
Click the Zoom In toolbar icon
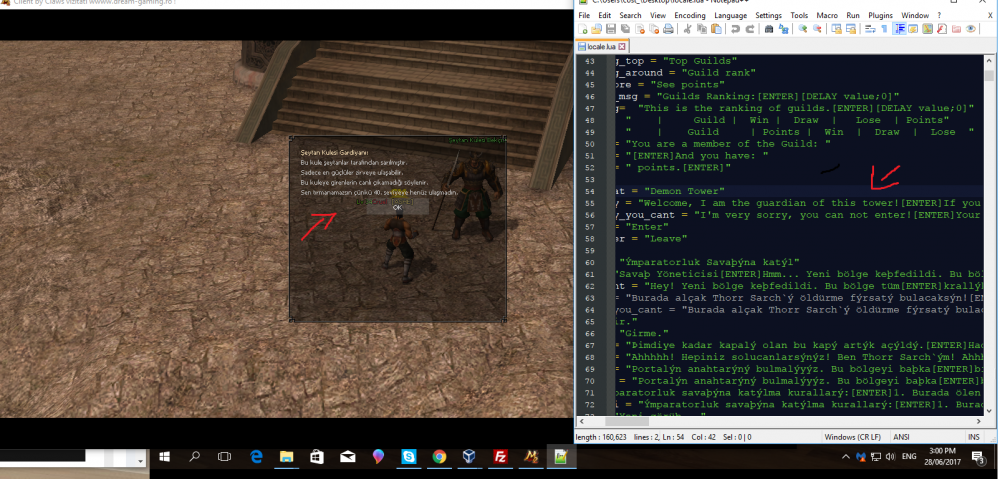click(803, 29)
